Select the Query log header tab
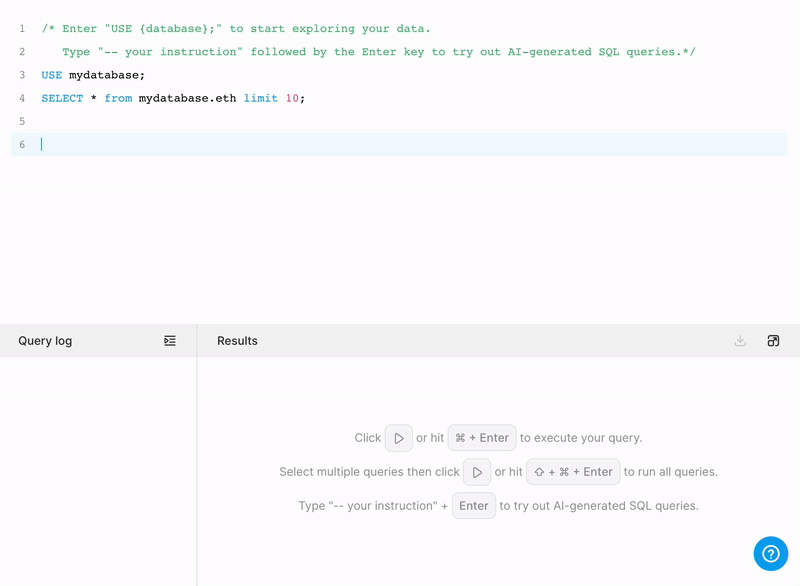The height and width of the screenshot is (586, 800). [x=45, y=340]
